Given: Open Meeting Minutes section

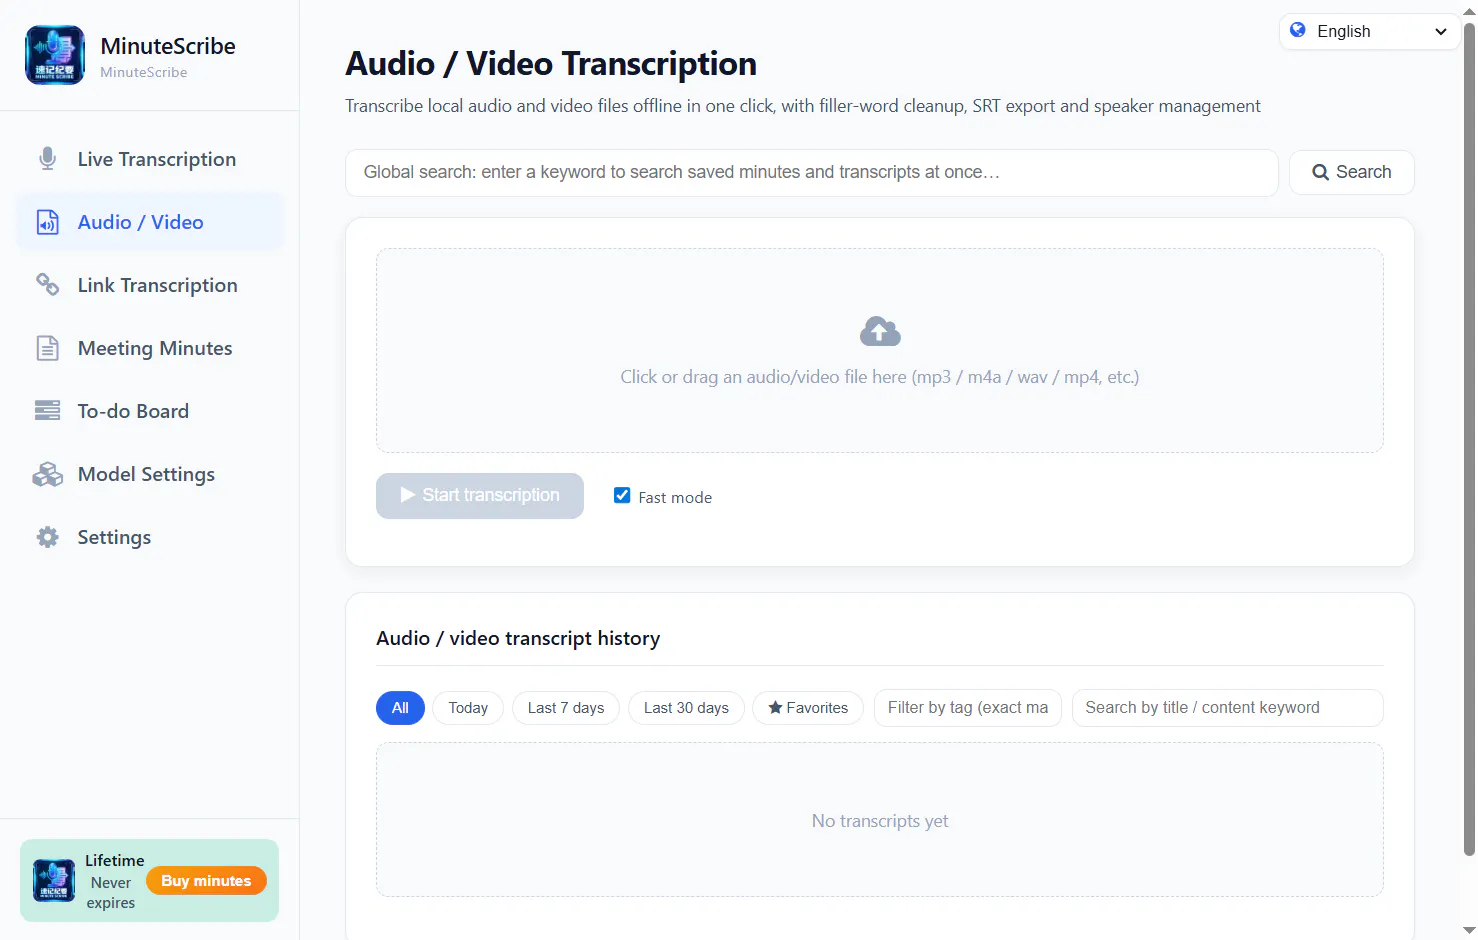Looking at the screenshot, I should click(150, 348).
